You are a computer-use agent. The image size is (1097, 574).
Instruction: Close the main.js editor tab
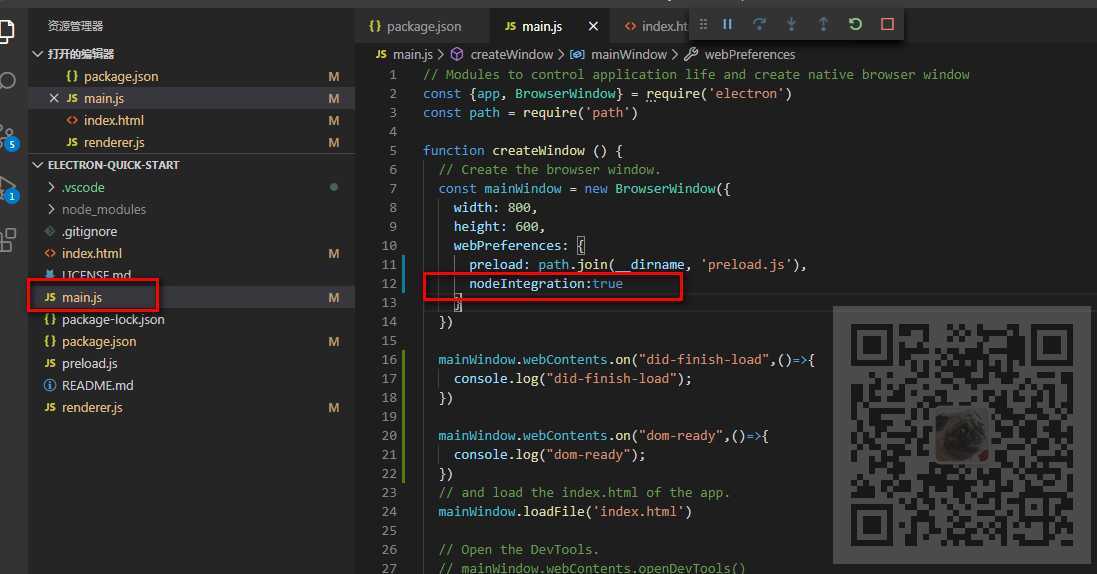(x=593, y=27)
